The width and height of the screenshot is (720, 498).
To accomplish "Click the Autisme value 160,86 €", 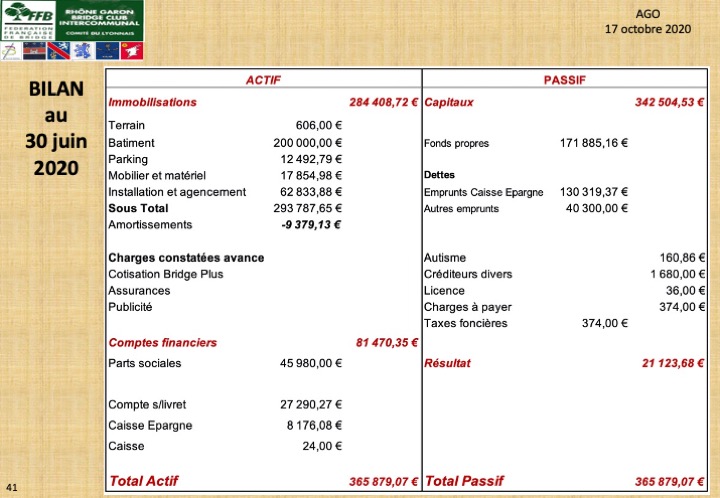I will 682,258.
